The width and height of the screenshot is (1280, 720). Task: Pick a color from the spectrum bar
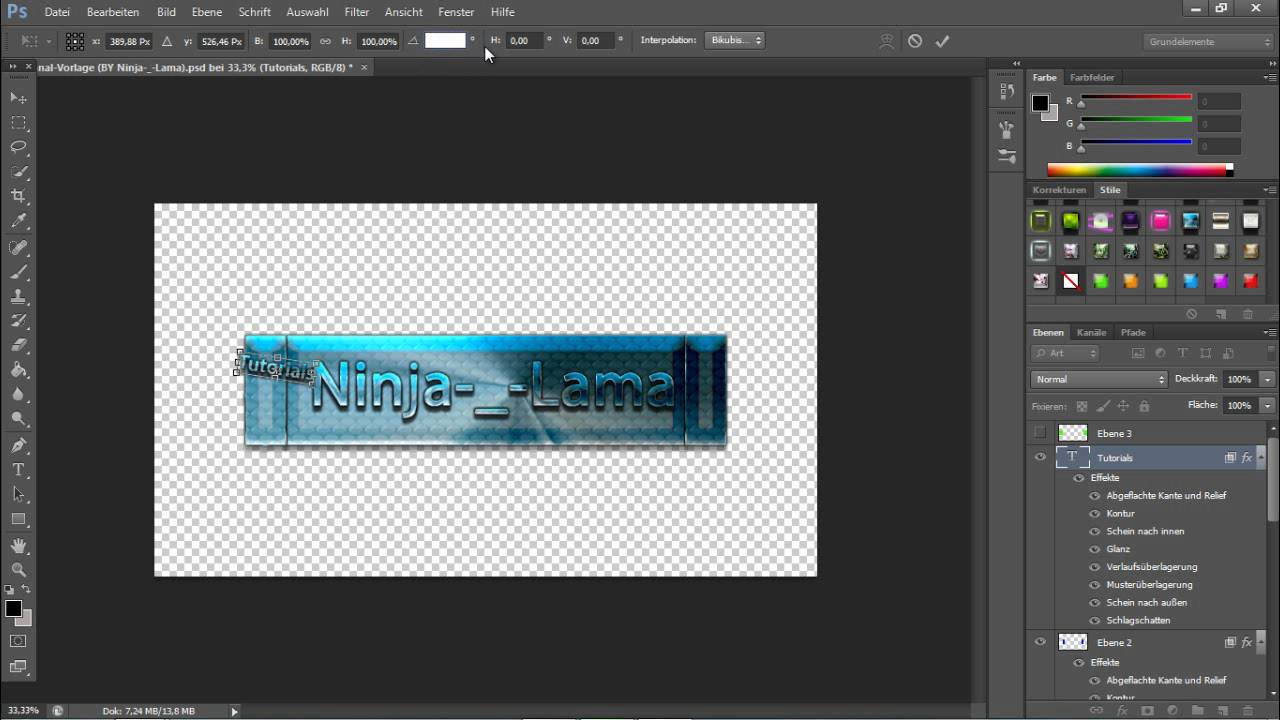[x=1140, y=170]
